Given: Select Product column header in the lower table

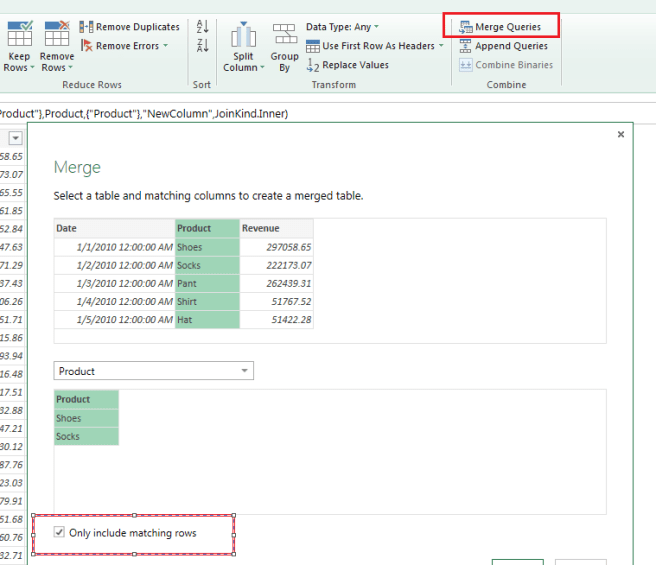Looking at the screenshot, I should tap(86, 399).
